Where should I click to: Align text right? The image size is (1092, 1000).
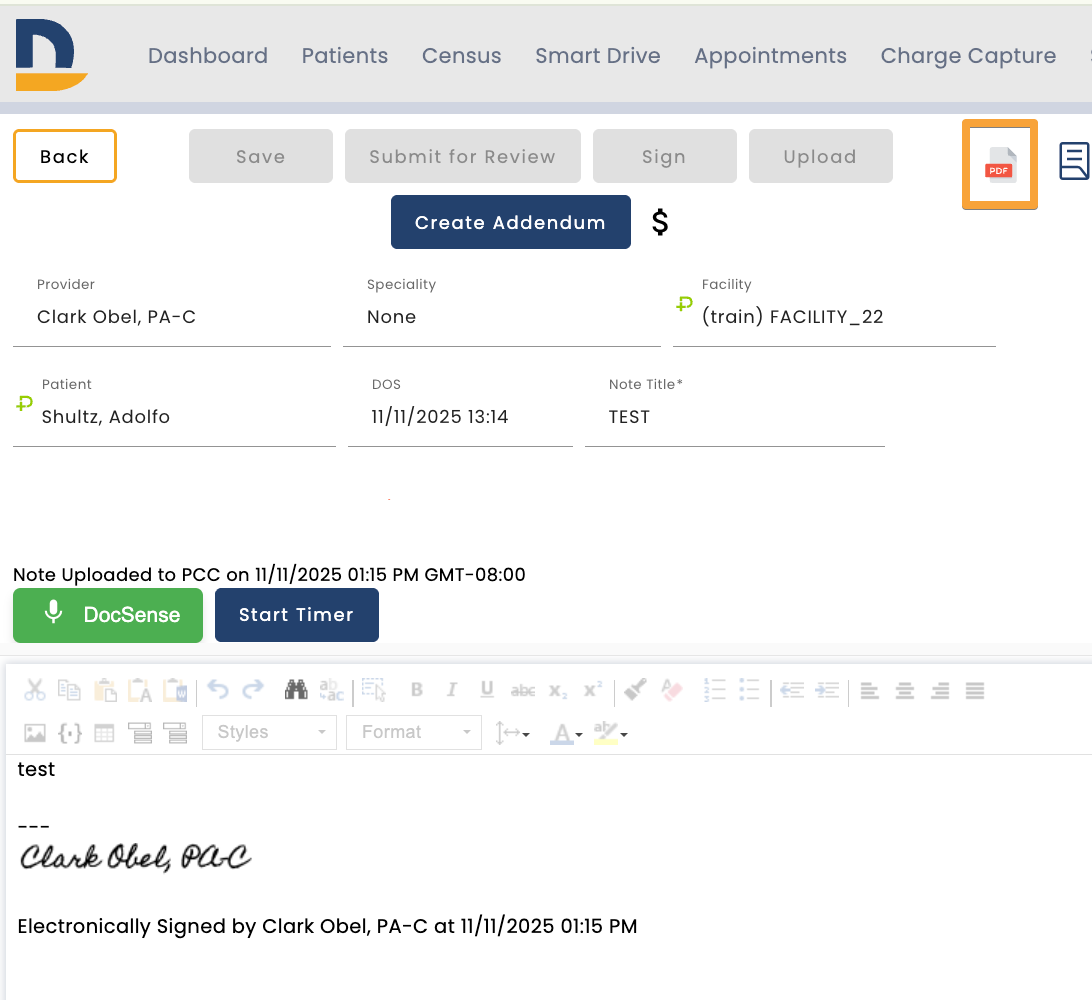940,690
